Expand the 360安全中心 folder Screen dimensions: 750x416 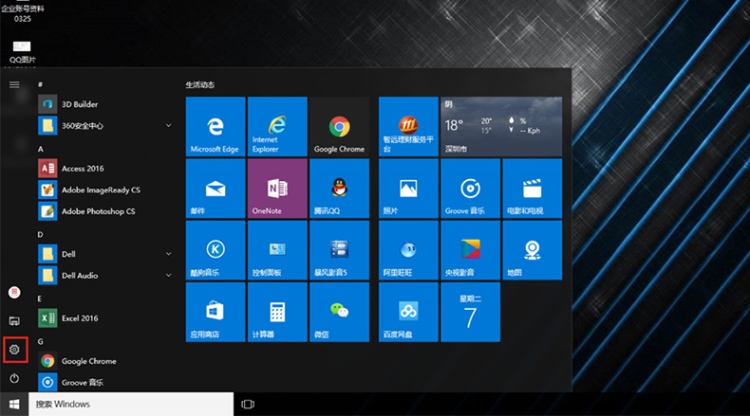tap(168, 125)
